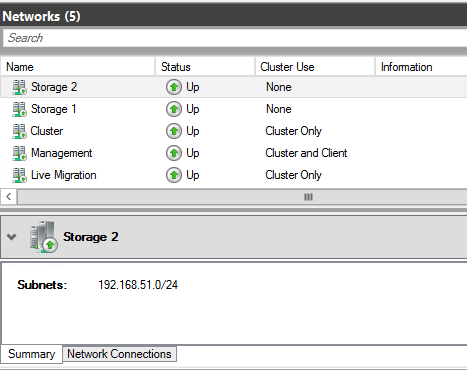Click the Storage 1 network icon
The width and height of the screenshot is (467, 378).
pyautogui.click(x=19, y=109)
